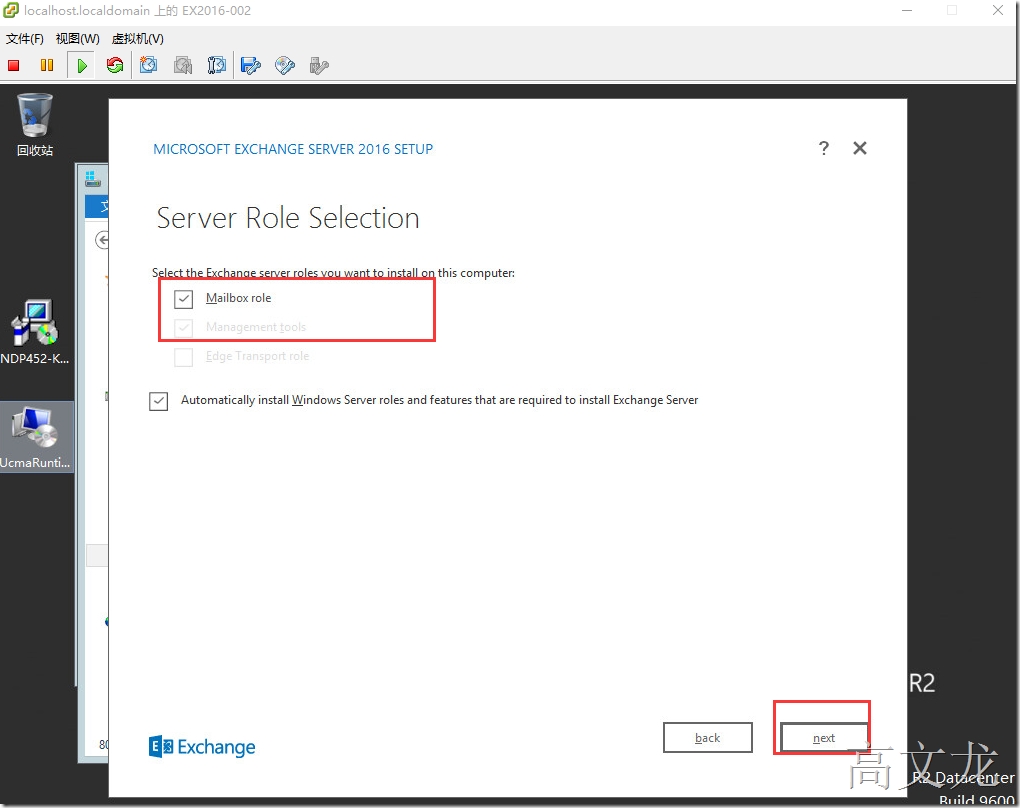1020x808 pixels.
Task: Open the 文件(F) menu
Action: (25, 39)
